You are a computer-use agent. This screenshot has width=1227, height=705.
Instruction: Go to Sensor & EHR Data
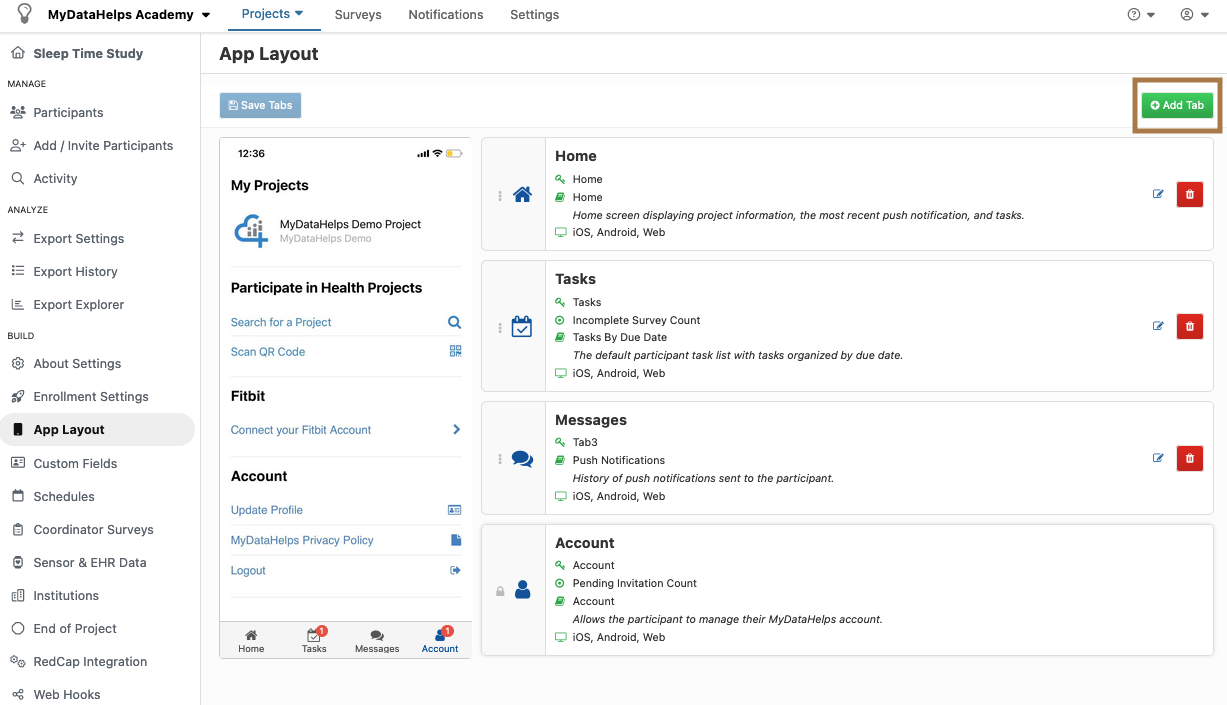(x=90, y=562)
